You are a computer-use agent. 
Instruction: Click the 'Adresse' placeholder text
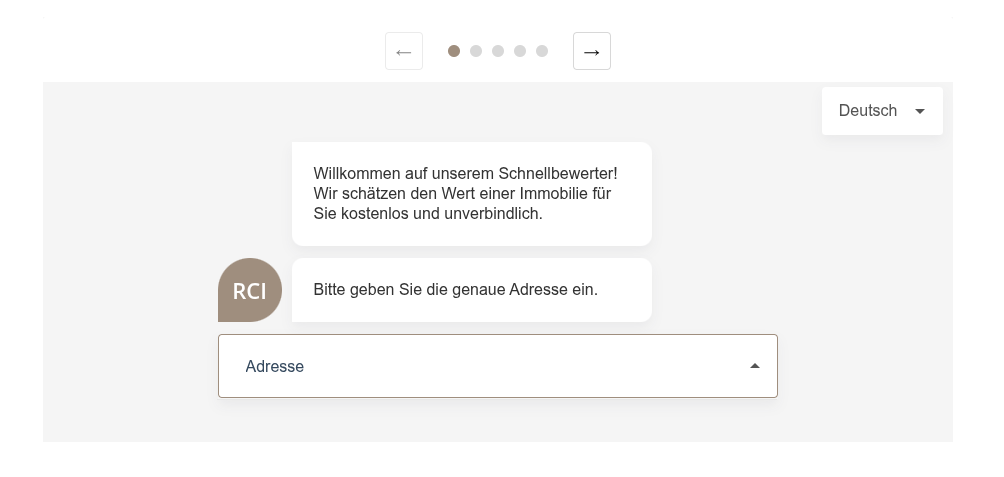coord(275,367)
